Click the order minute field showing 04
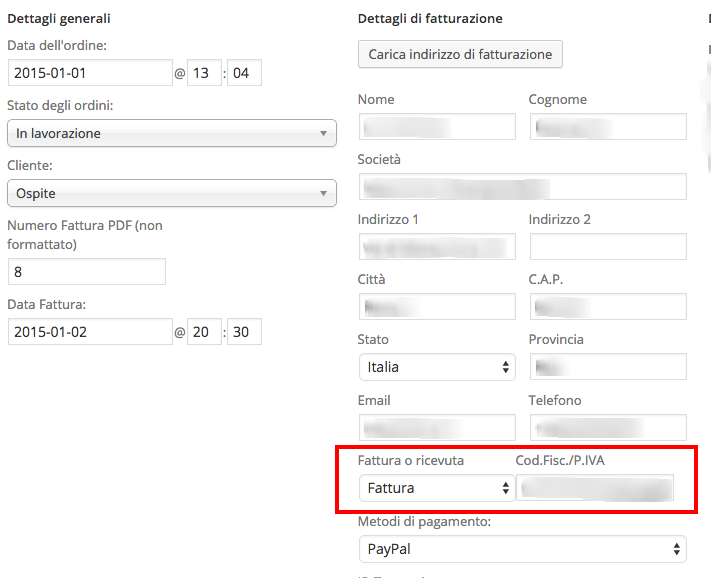 tap(244, 73)
